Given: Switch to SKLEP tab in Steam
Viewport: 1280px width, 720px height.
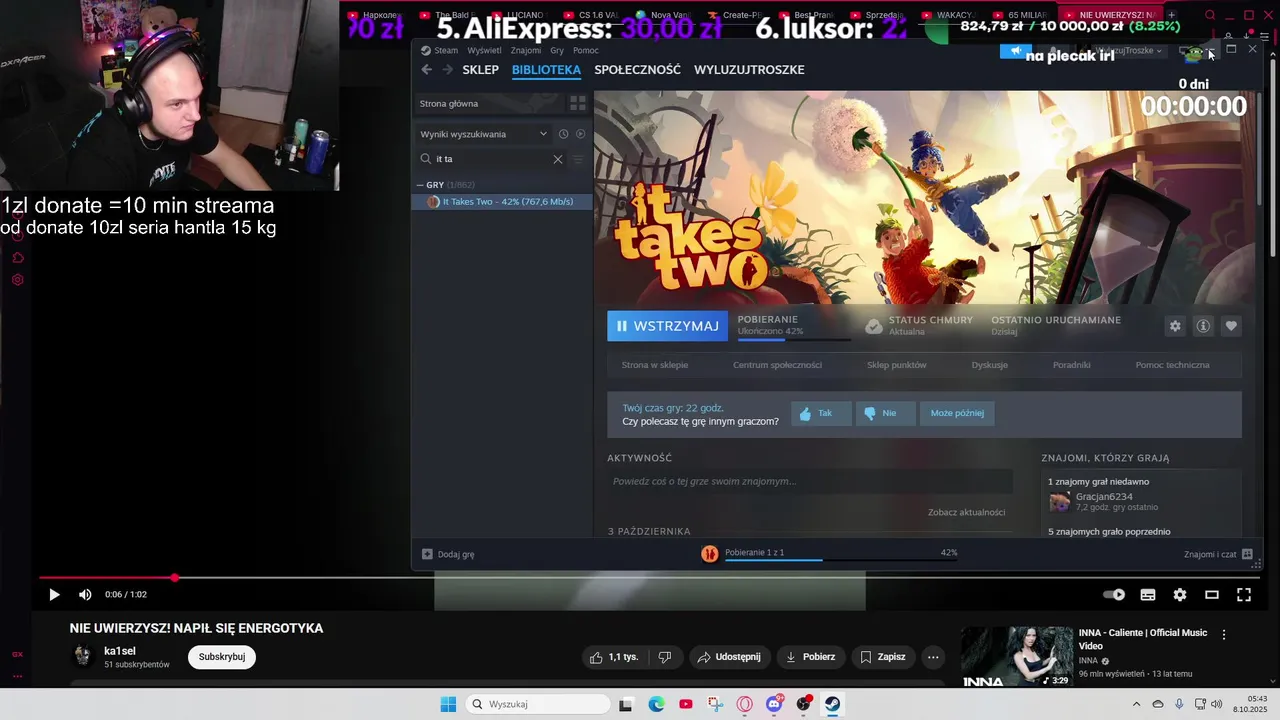Looking at the screenshot, I should [481, 70].
